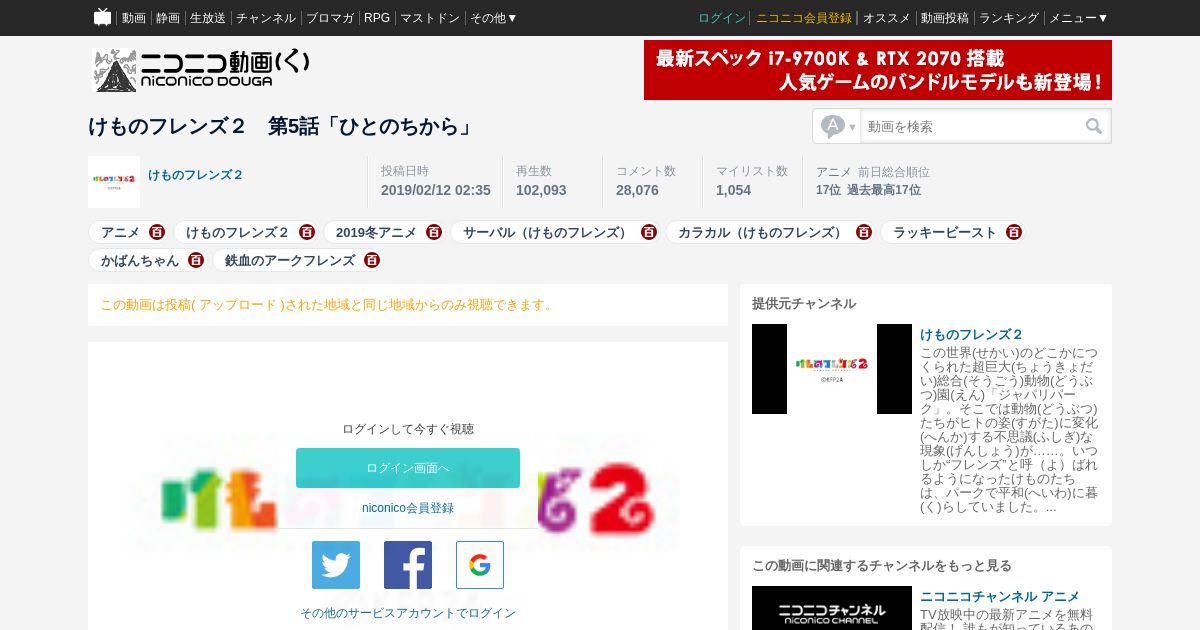Select the アニメ tag
Image resolution: width=1200 pixels, height=630 pixels.
point(120,232)
